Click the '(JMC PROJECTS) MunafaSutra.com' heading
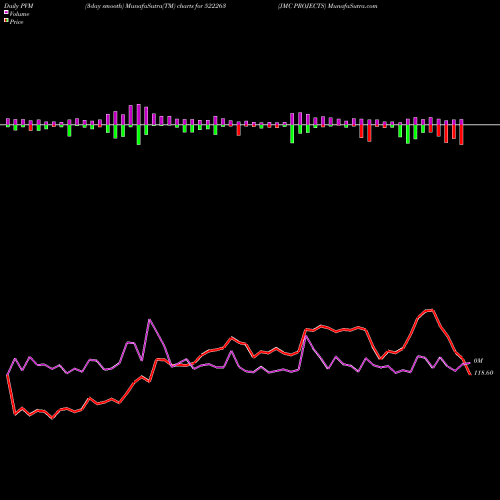This screenshot has width=500, height=500. tap(328, 6)
